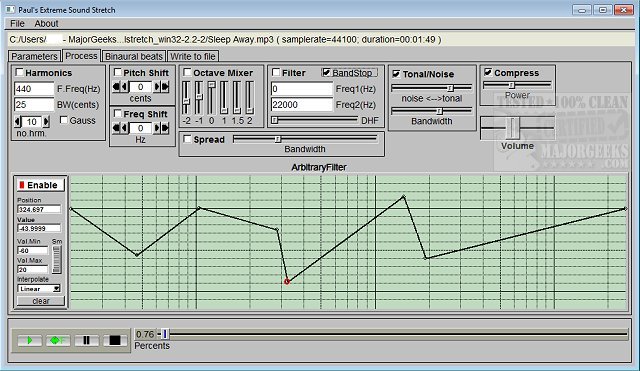Click the Position field showing 324.697

(x=39, y=209)
